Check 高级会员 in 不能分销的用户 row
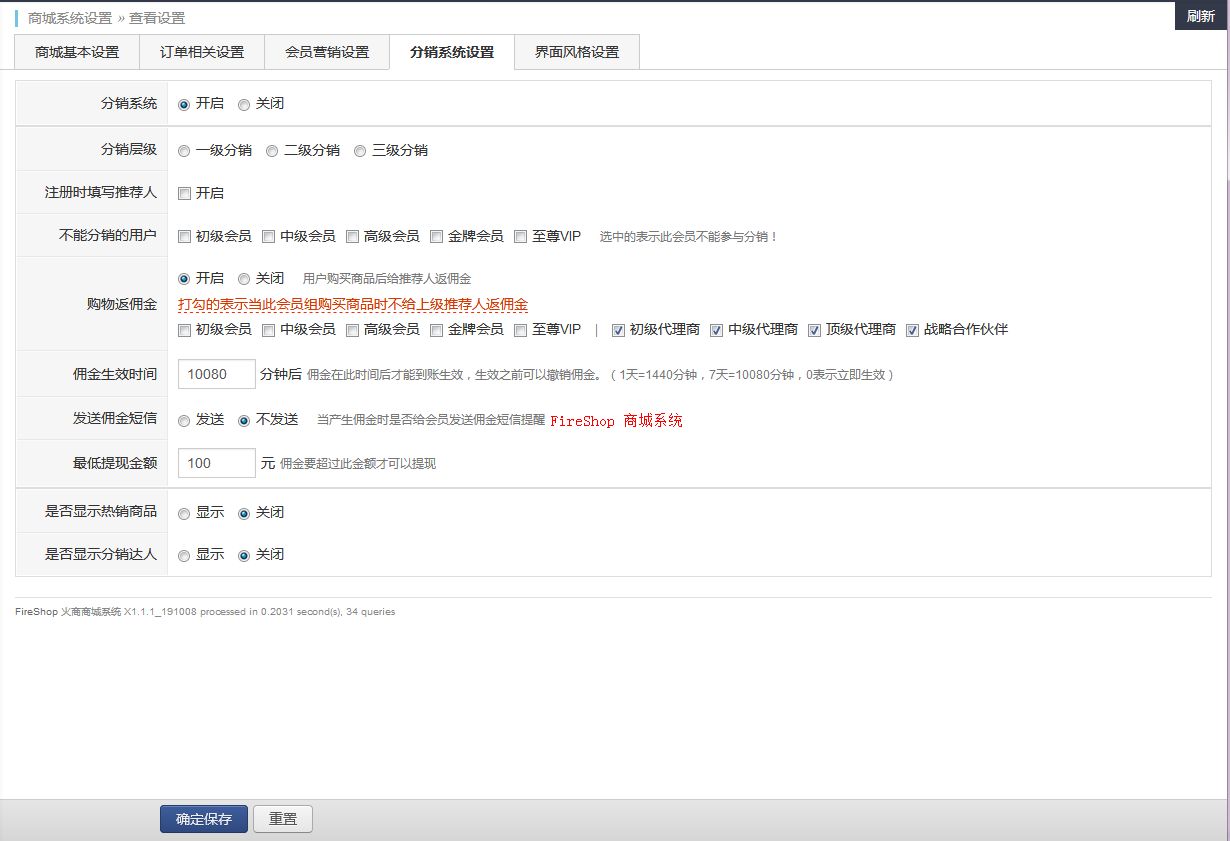The image size is (1230, 841). tap(352, 237)
